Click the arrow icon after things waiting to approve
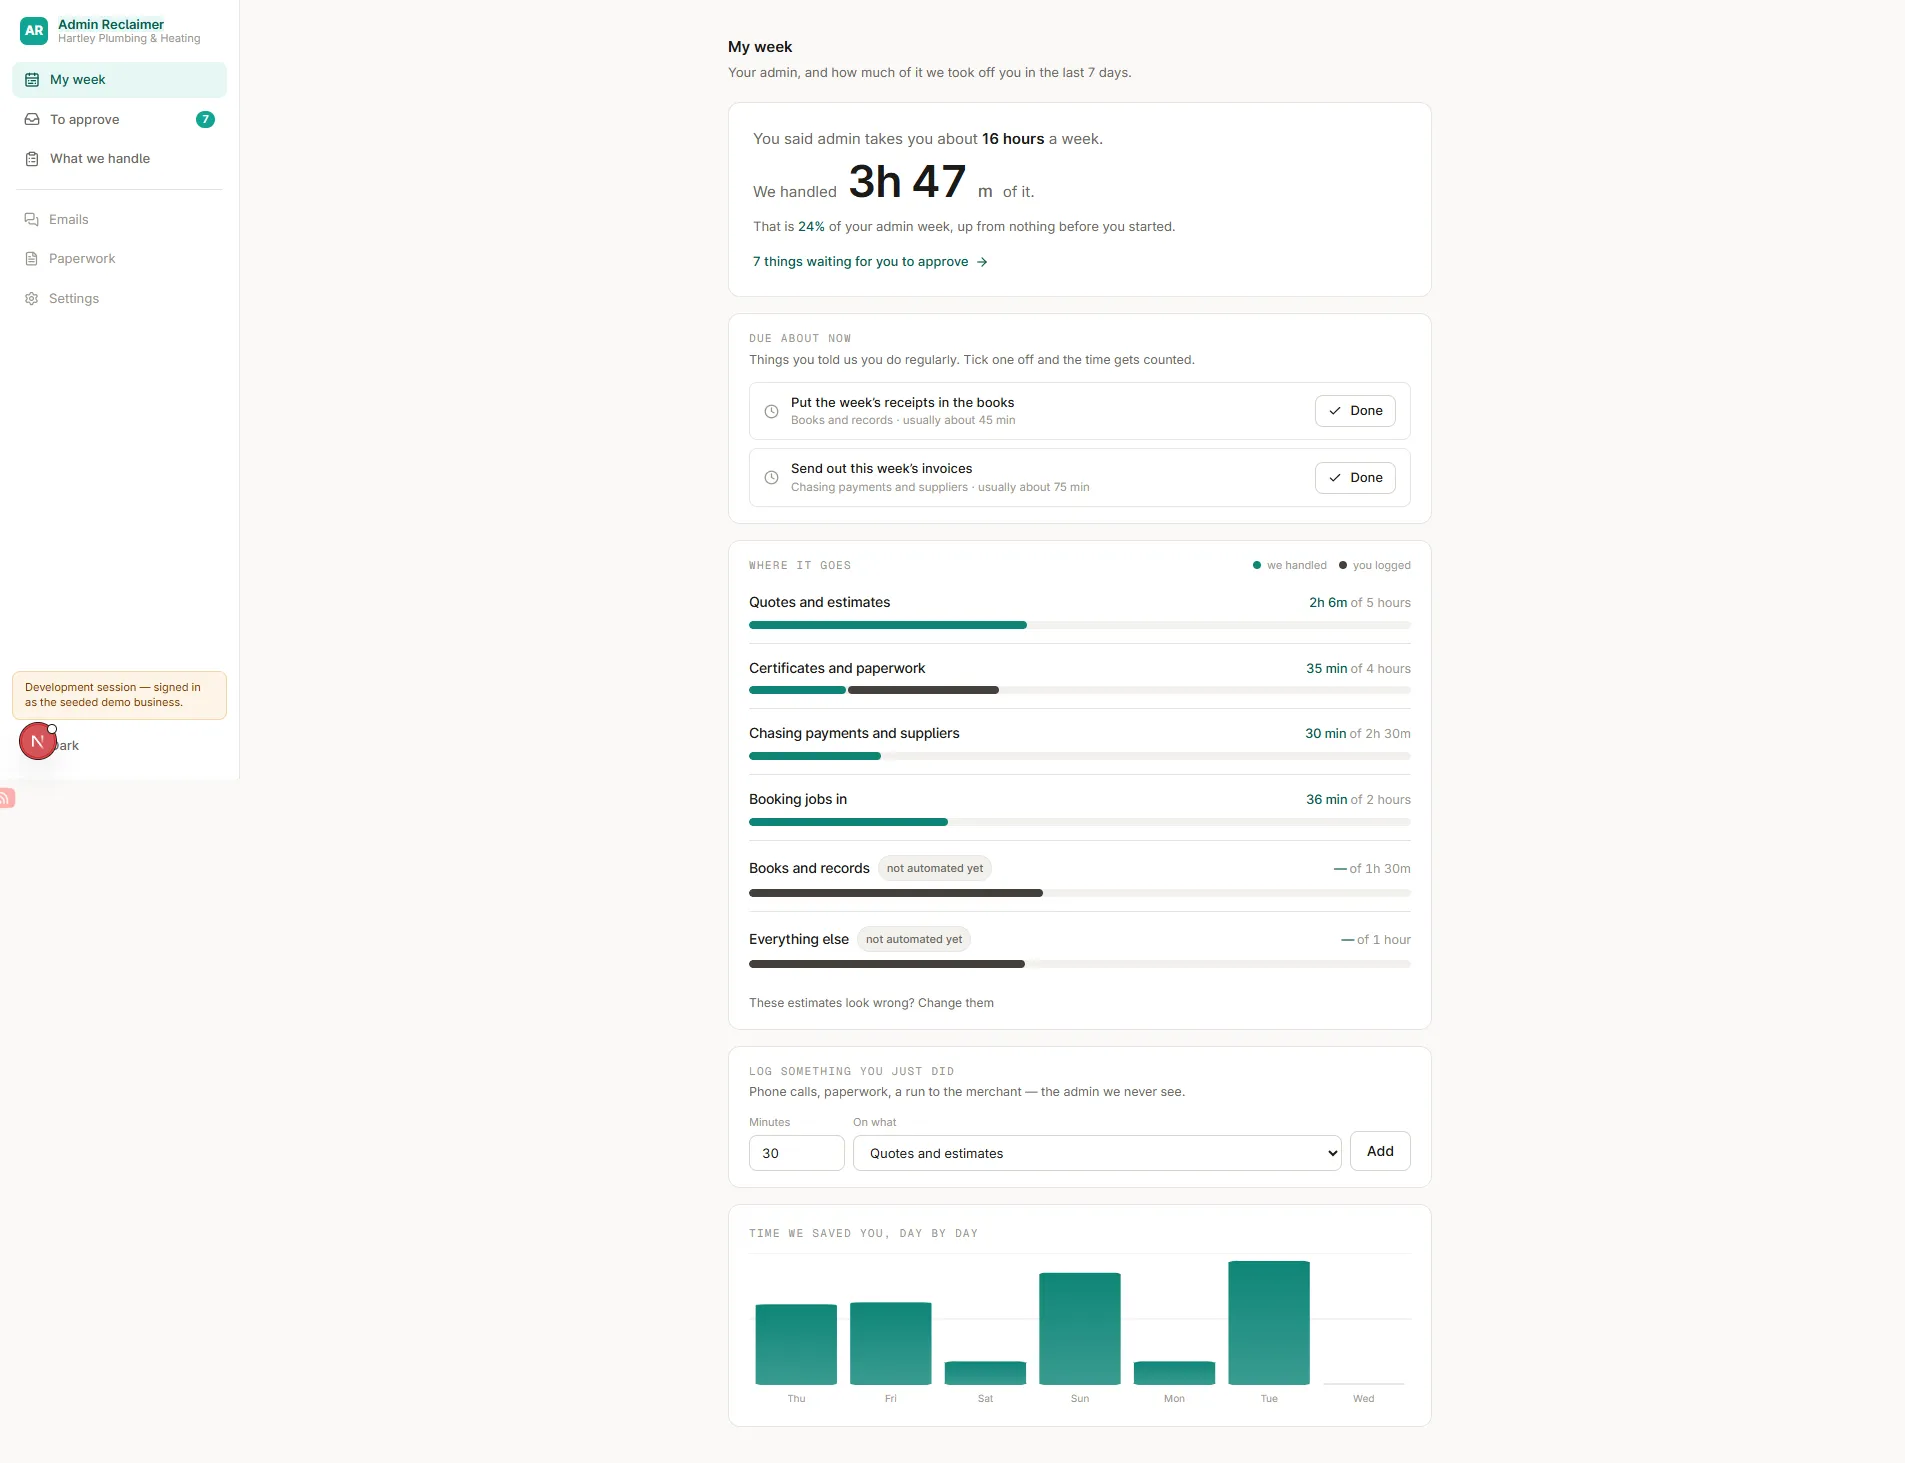 [982, 262]
